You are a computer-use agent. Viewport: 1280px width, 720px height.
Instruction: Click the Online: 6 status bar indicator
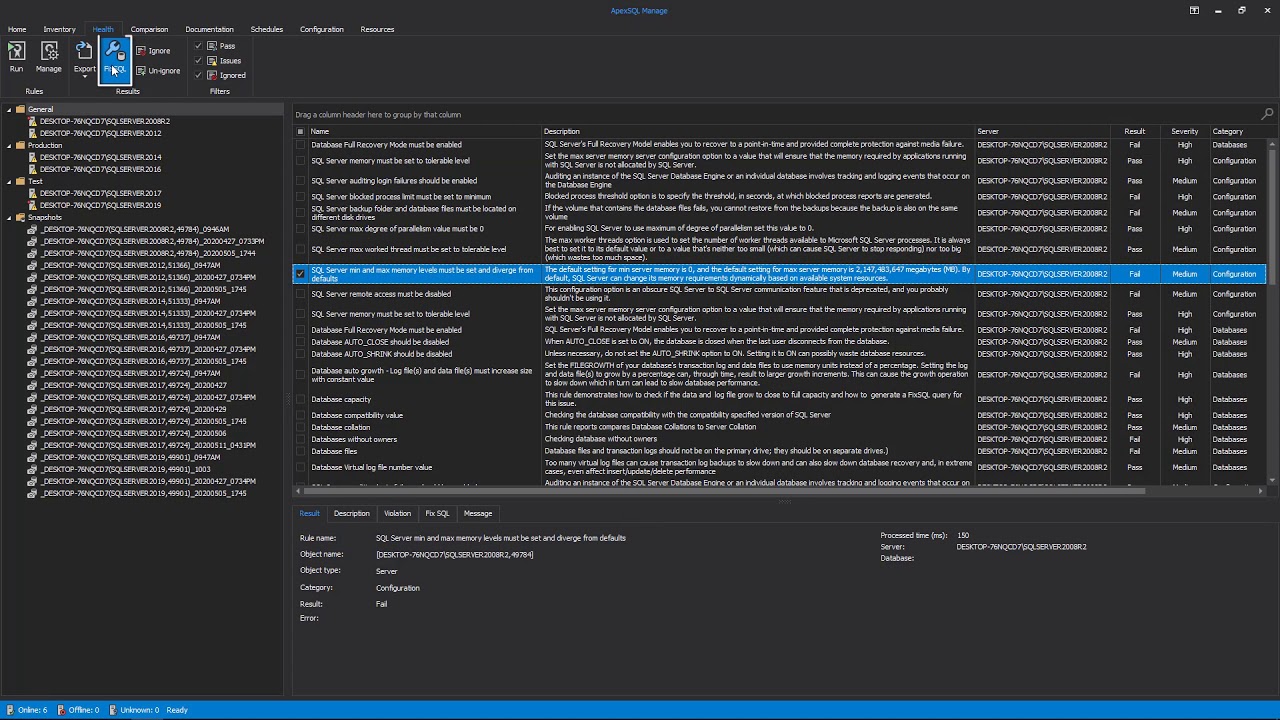coord(28,710)
